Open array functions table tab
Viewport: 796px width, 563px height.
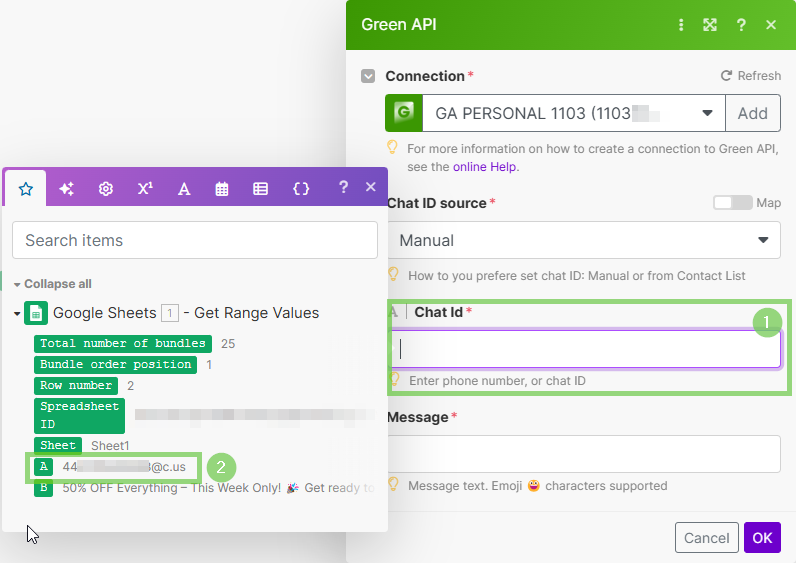click(261, 188)
